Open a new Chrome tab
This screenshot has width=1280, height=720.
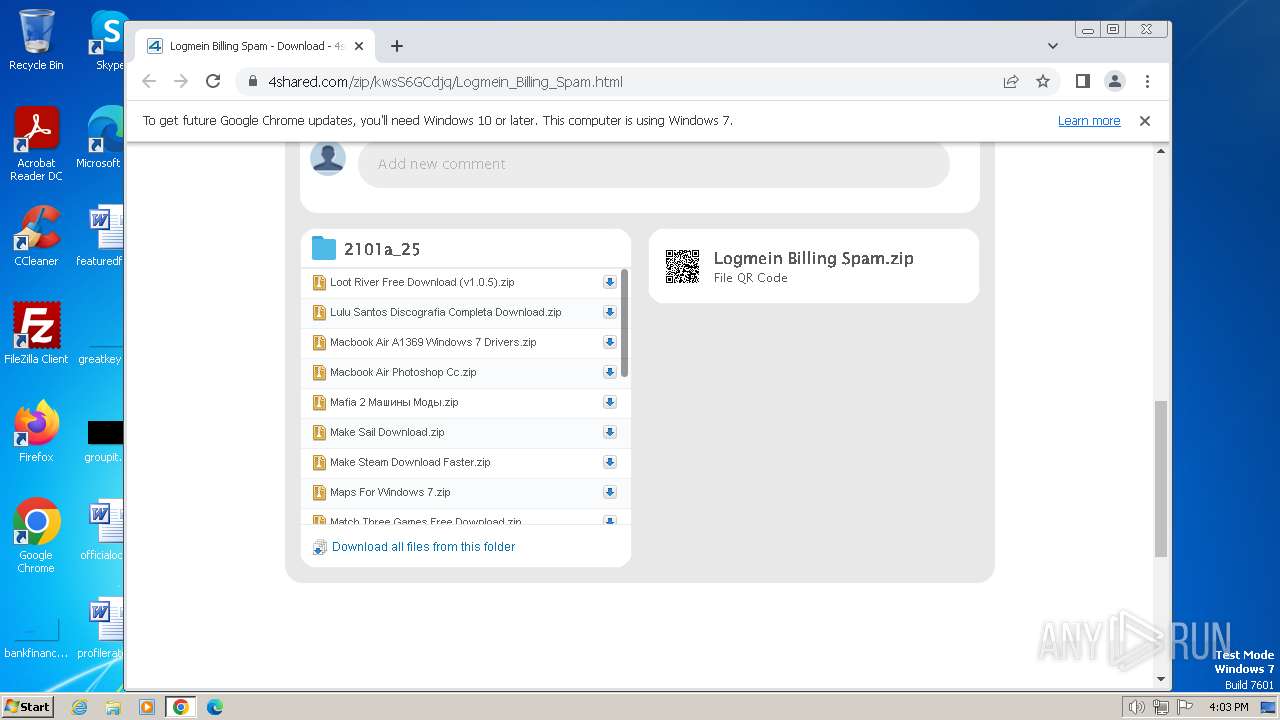point(397,46)
